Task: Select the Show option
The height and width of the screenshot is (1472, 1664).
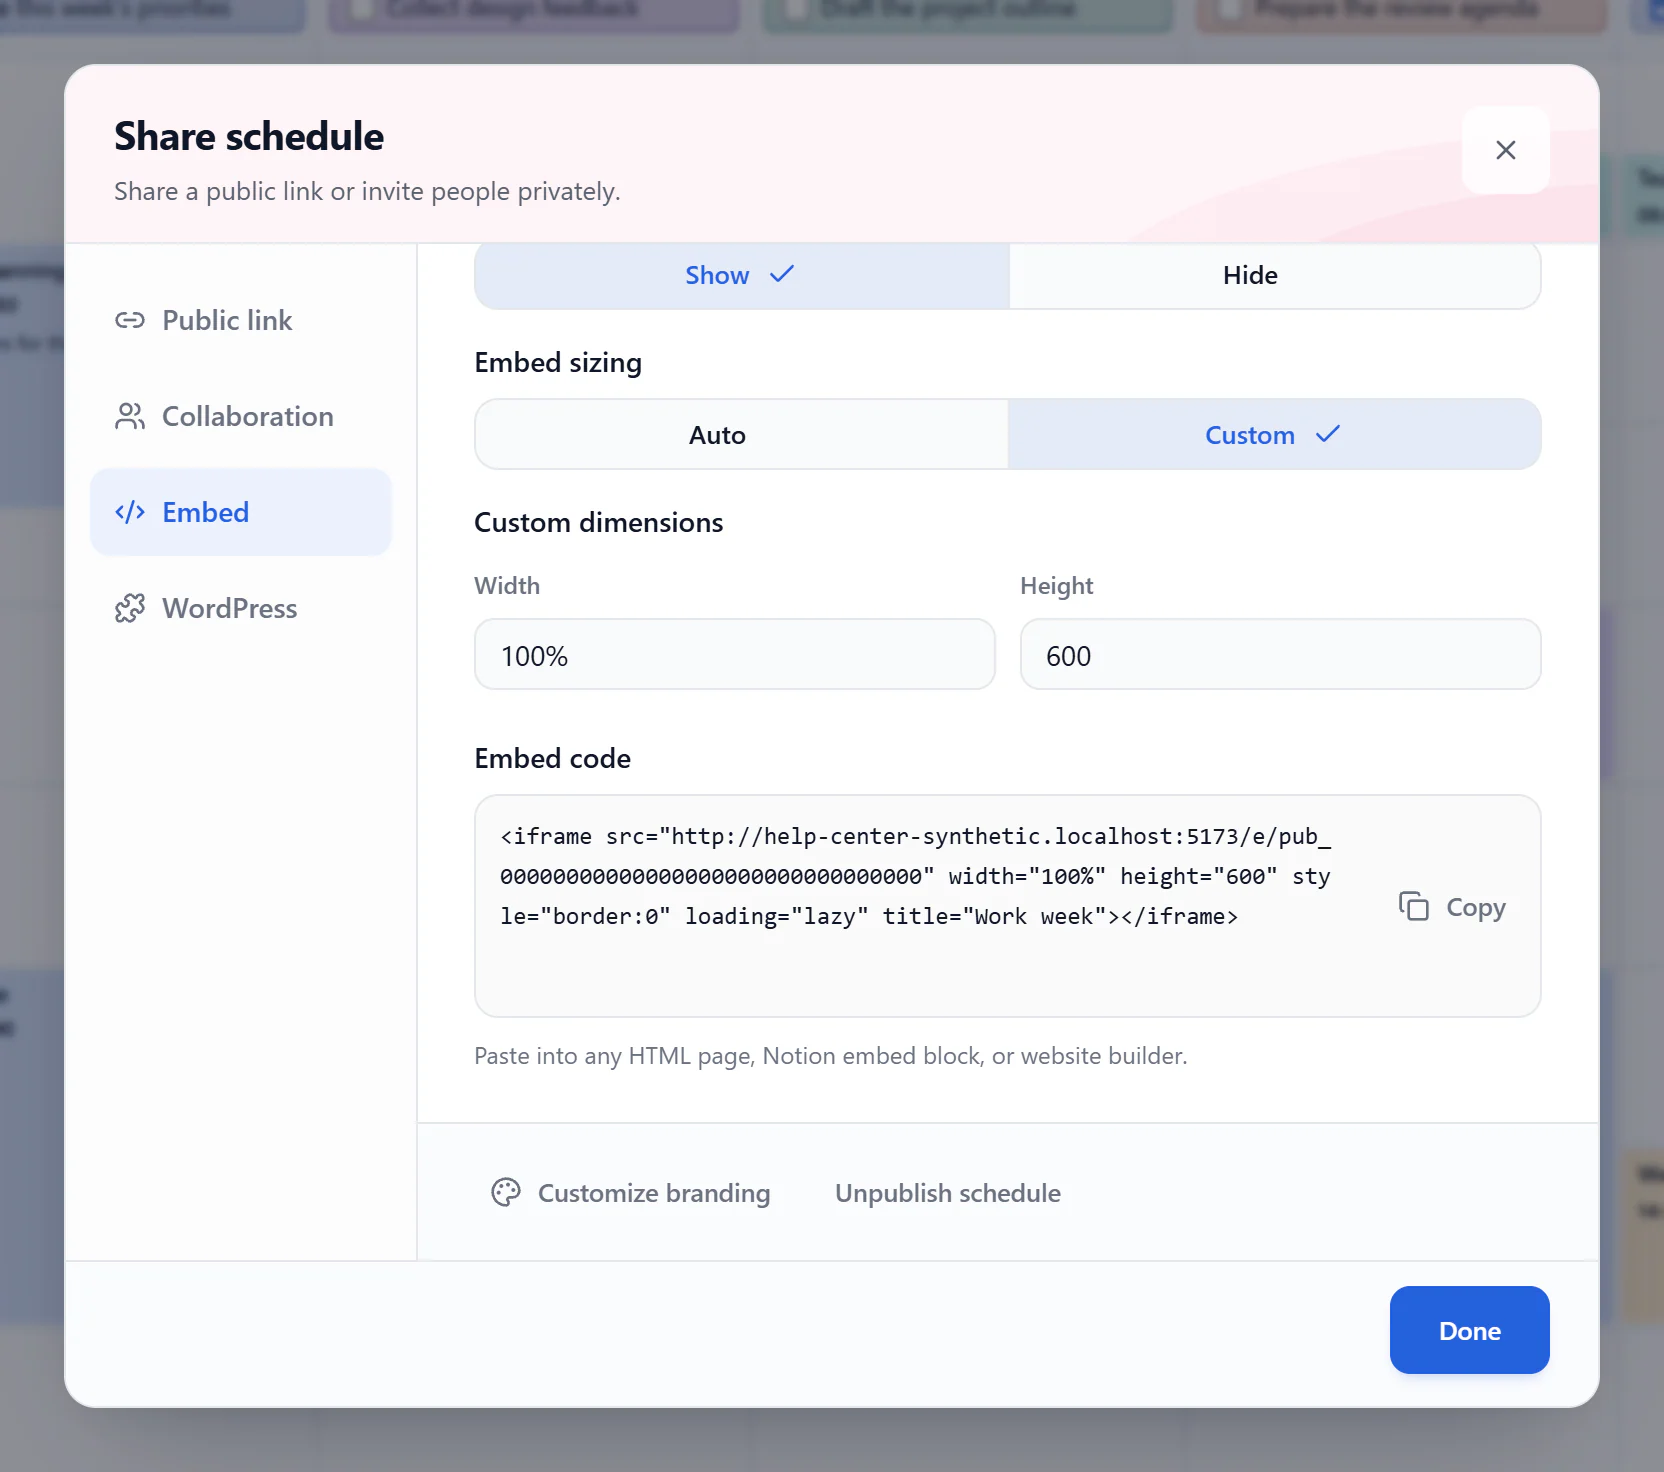Action: tap(742, 275)
